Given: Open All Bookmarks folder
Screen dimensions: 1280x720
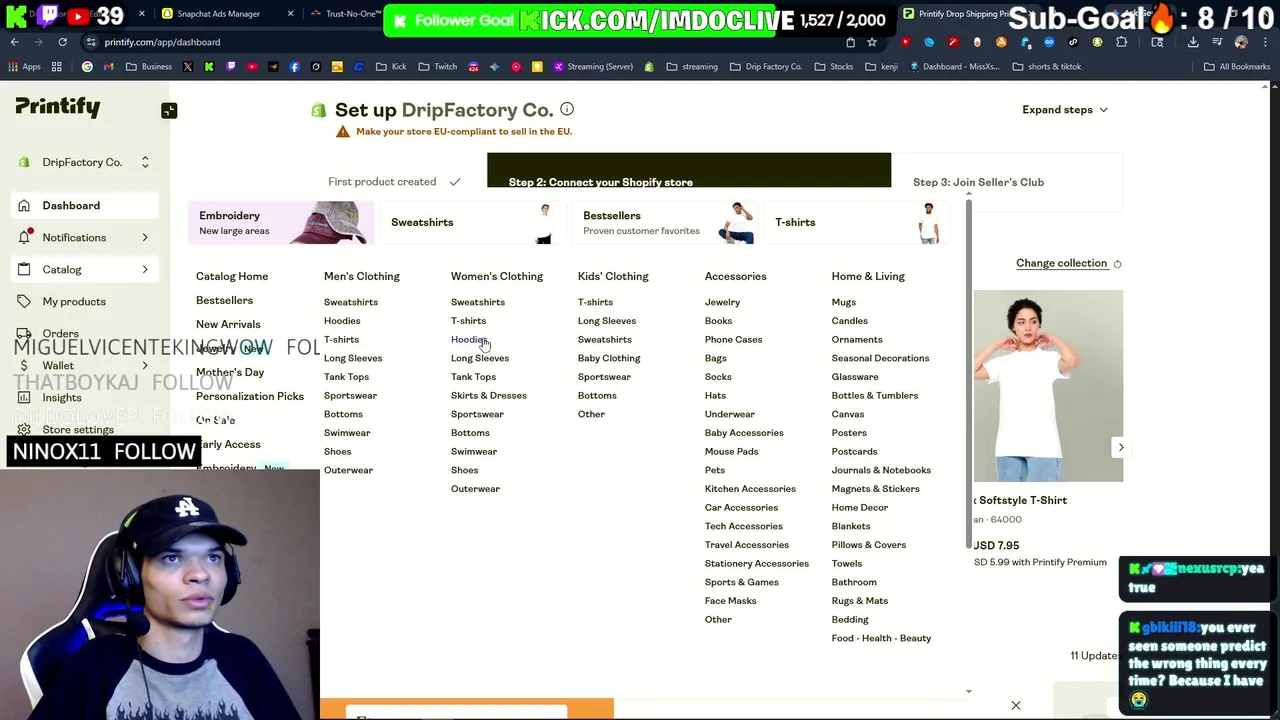Looking at the screenshot, I should [x=1237, y=67].
